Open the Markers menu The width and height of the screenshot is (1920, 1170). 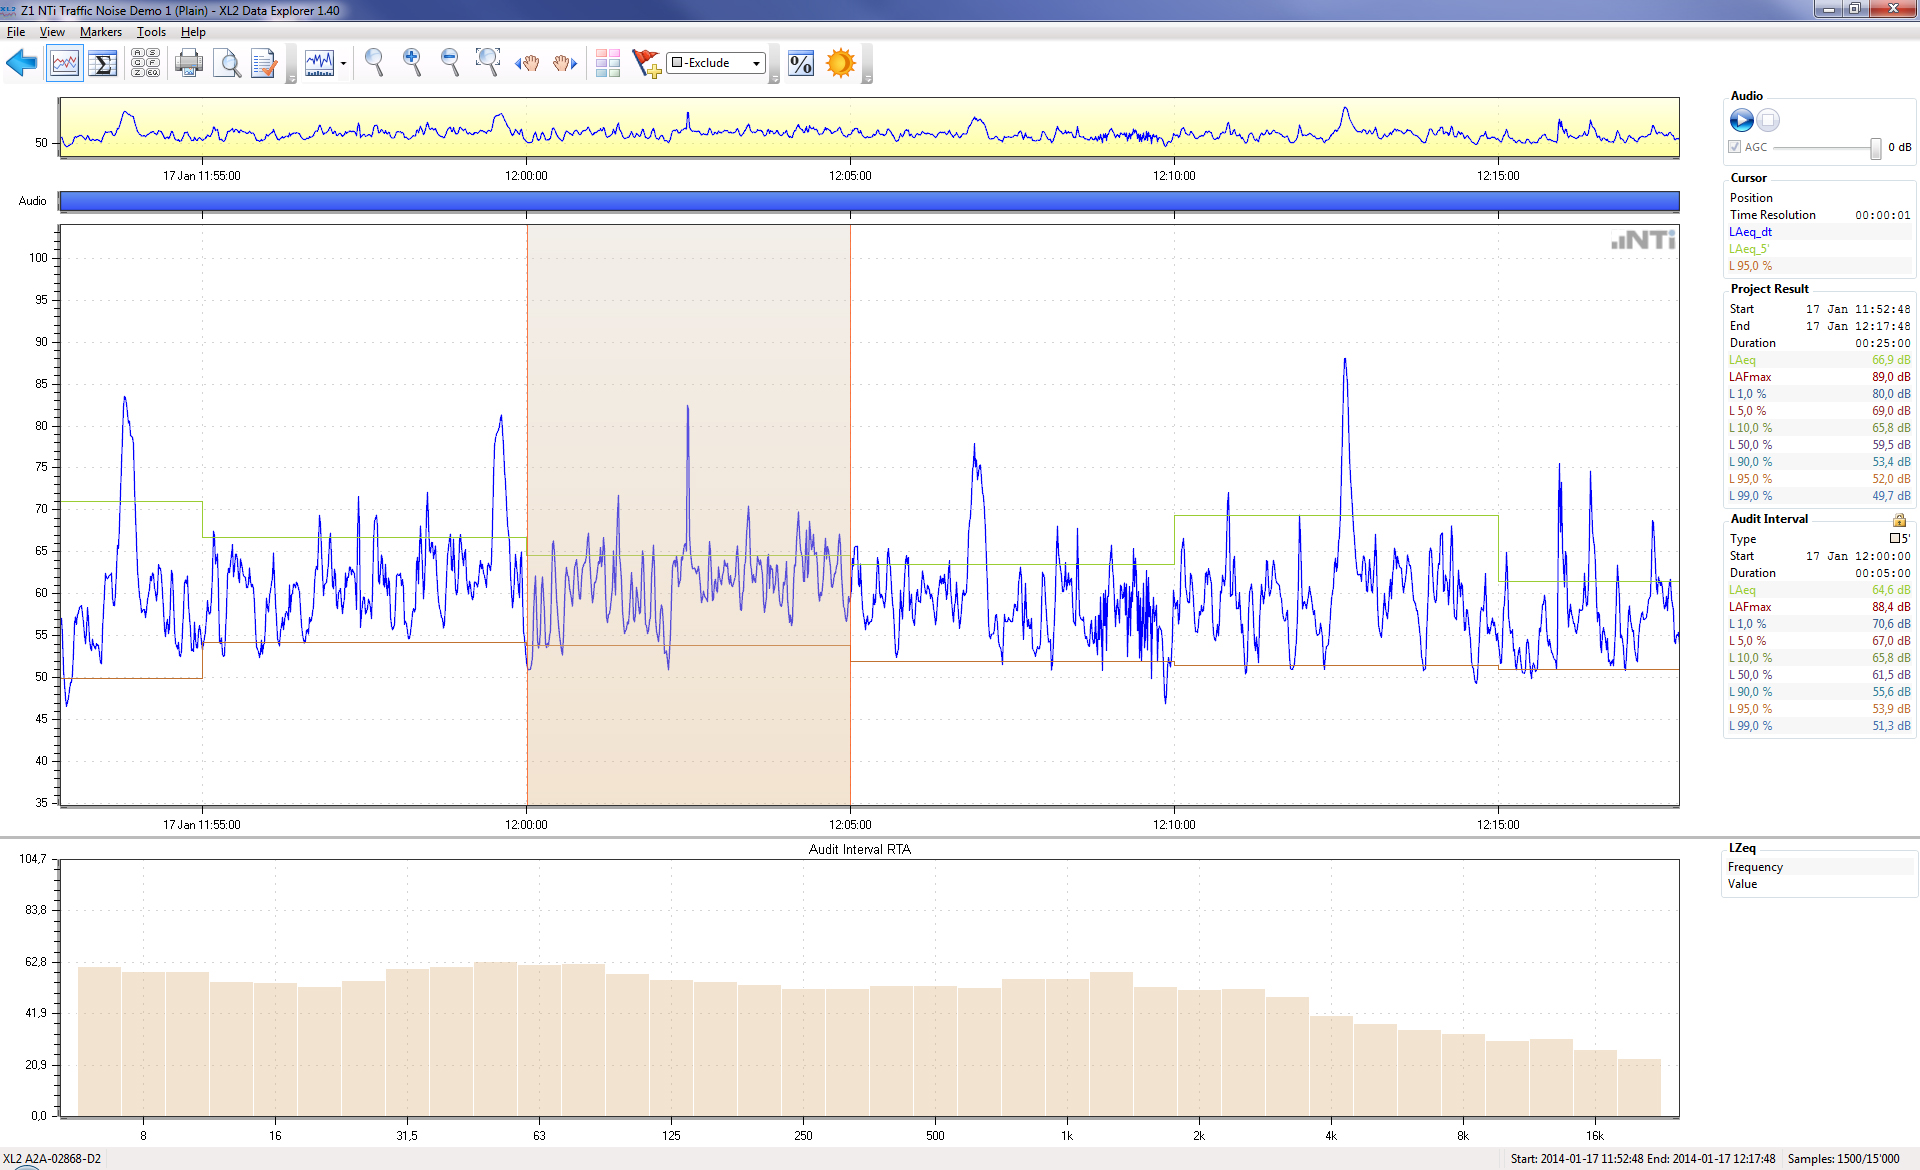click(100, 32)
